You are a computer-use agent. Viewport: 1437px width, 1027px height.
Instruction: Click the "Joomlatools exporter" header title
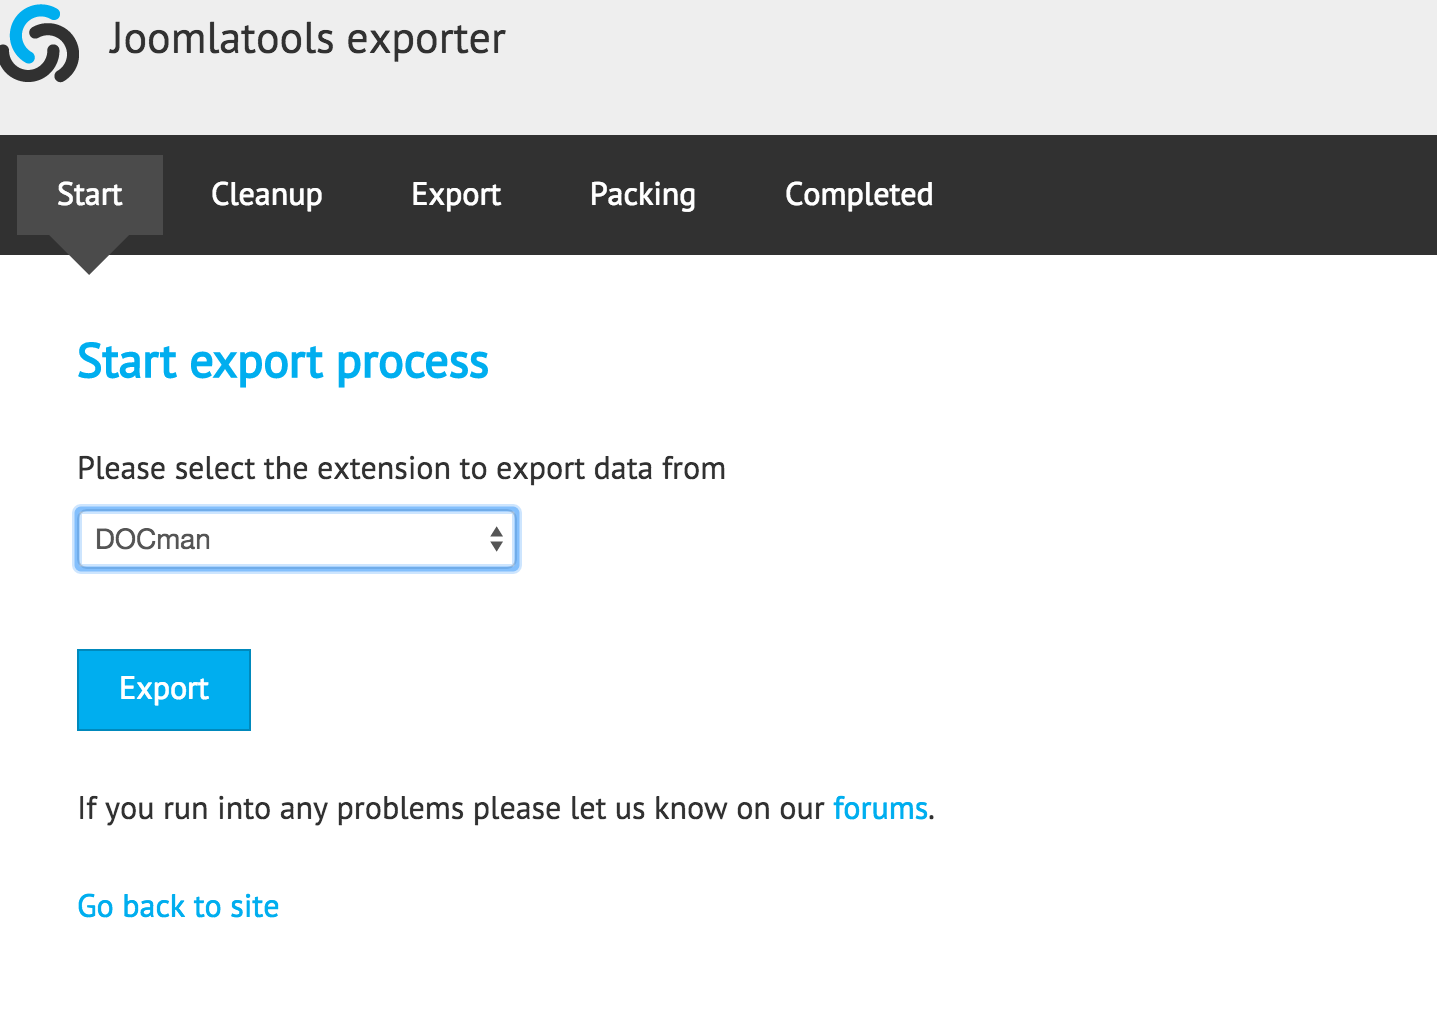[x=307, y=40]
